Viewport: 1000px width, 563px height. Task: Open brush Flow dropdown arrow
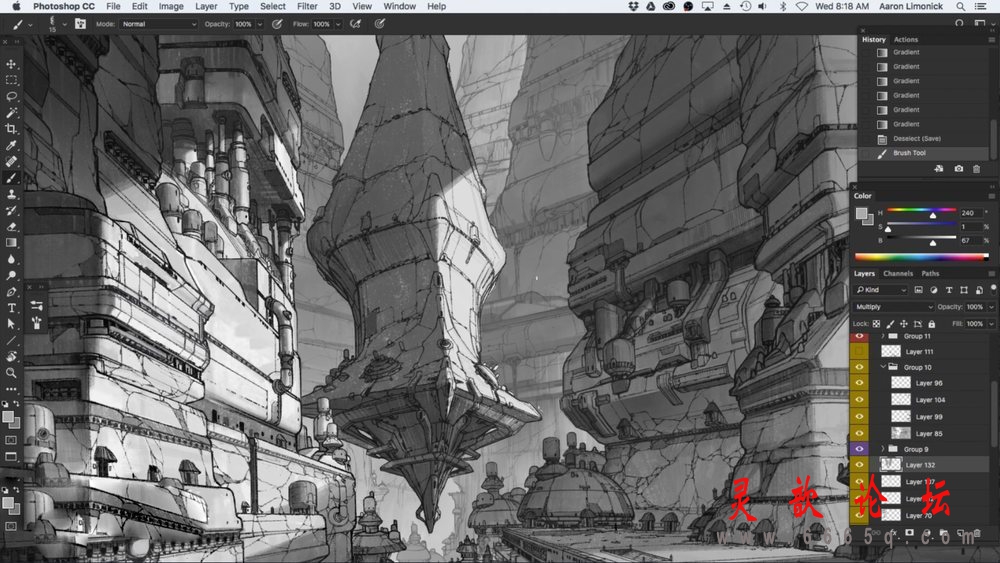337,24
